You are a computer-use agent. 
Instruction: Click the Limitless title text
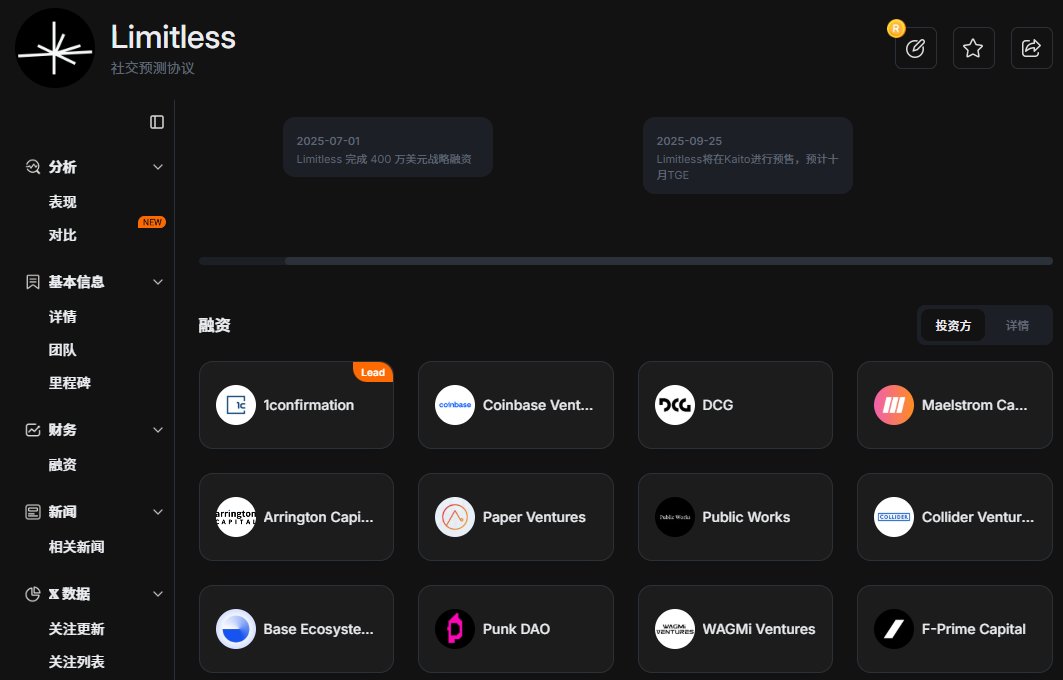(x=173, y=37)
